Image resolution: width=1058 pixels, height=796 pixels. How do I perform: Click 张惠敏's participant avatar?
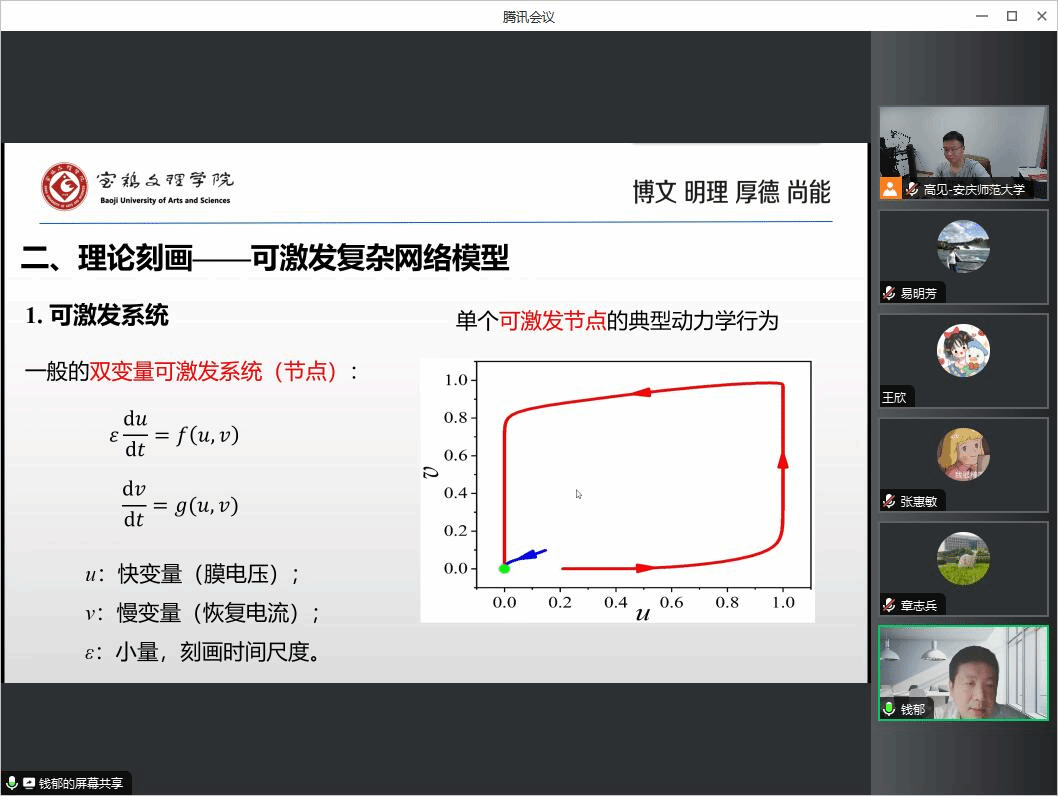point(963,455)
